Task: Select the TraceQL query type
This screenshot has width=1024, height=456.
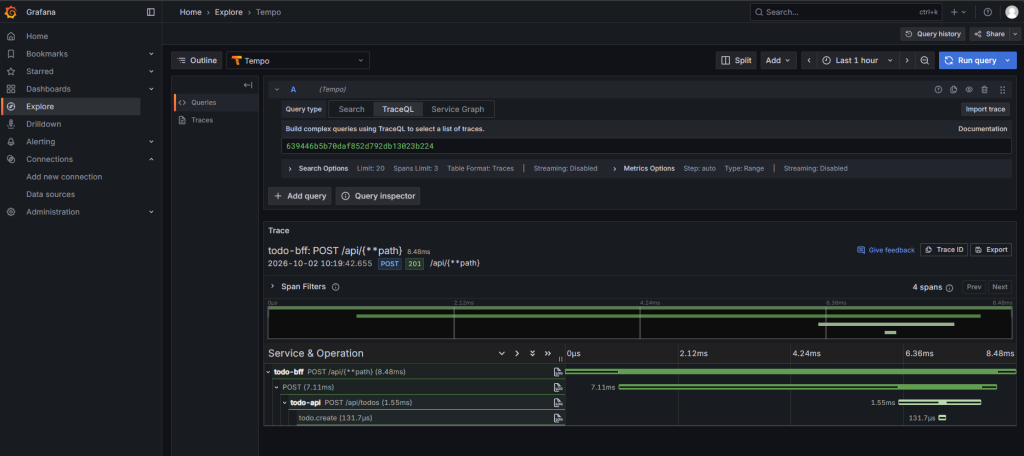Action: 398,109
